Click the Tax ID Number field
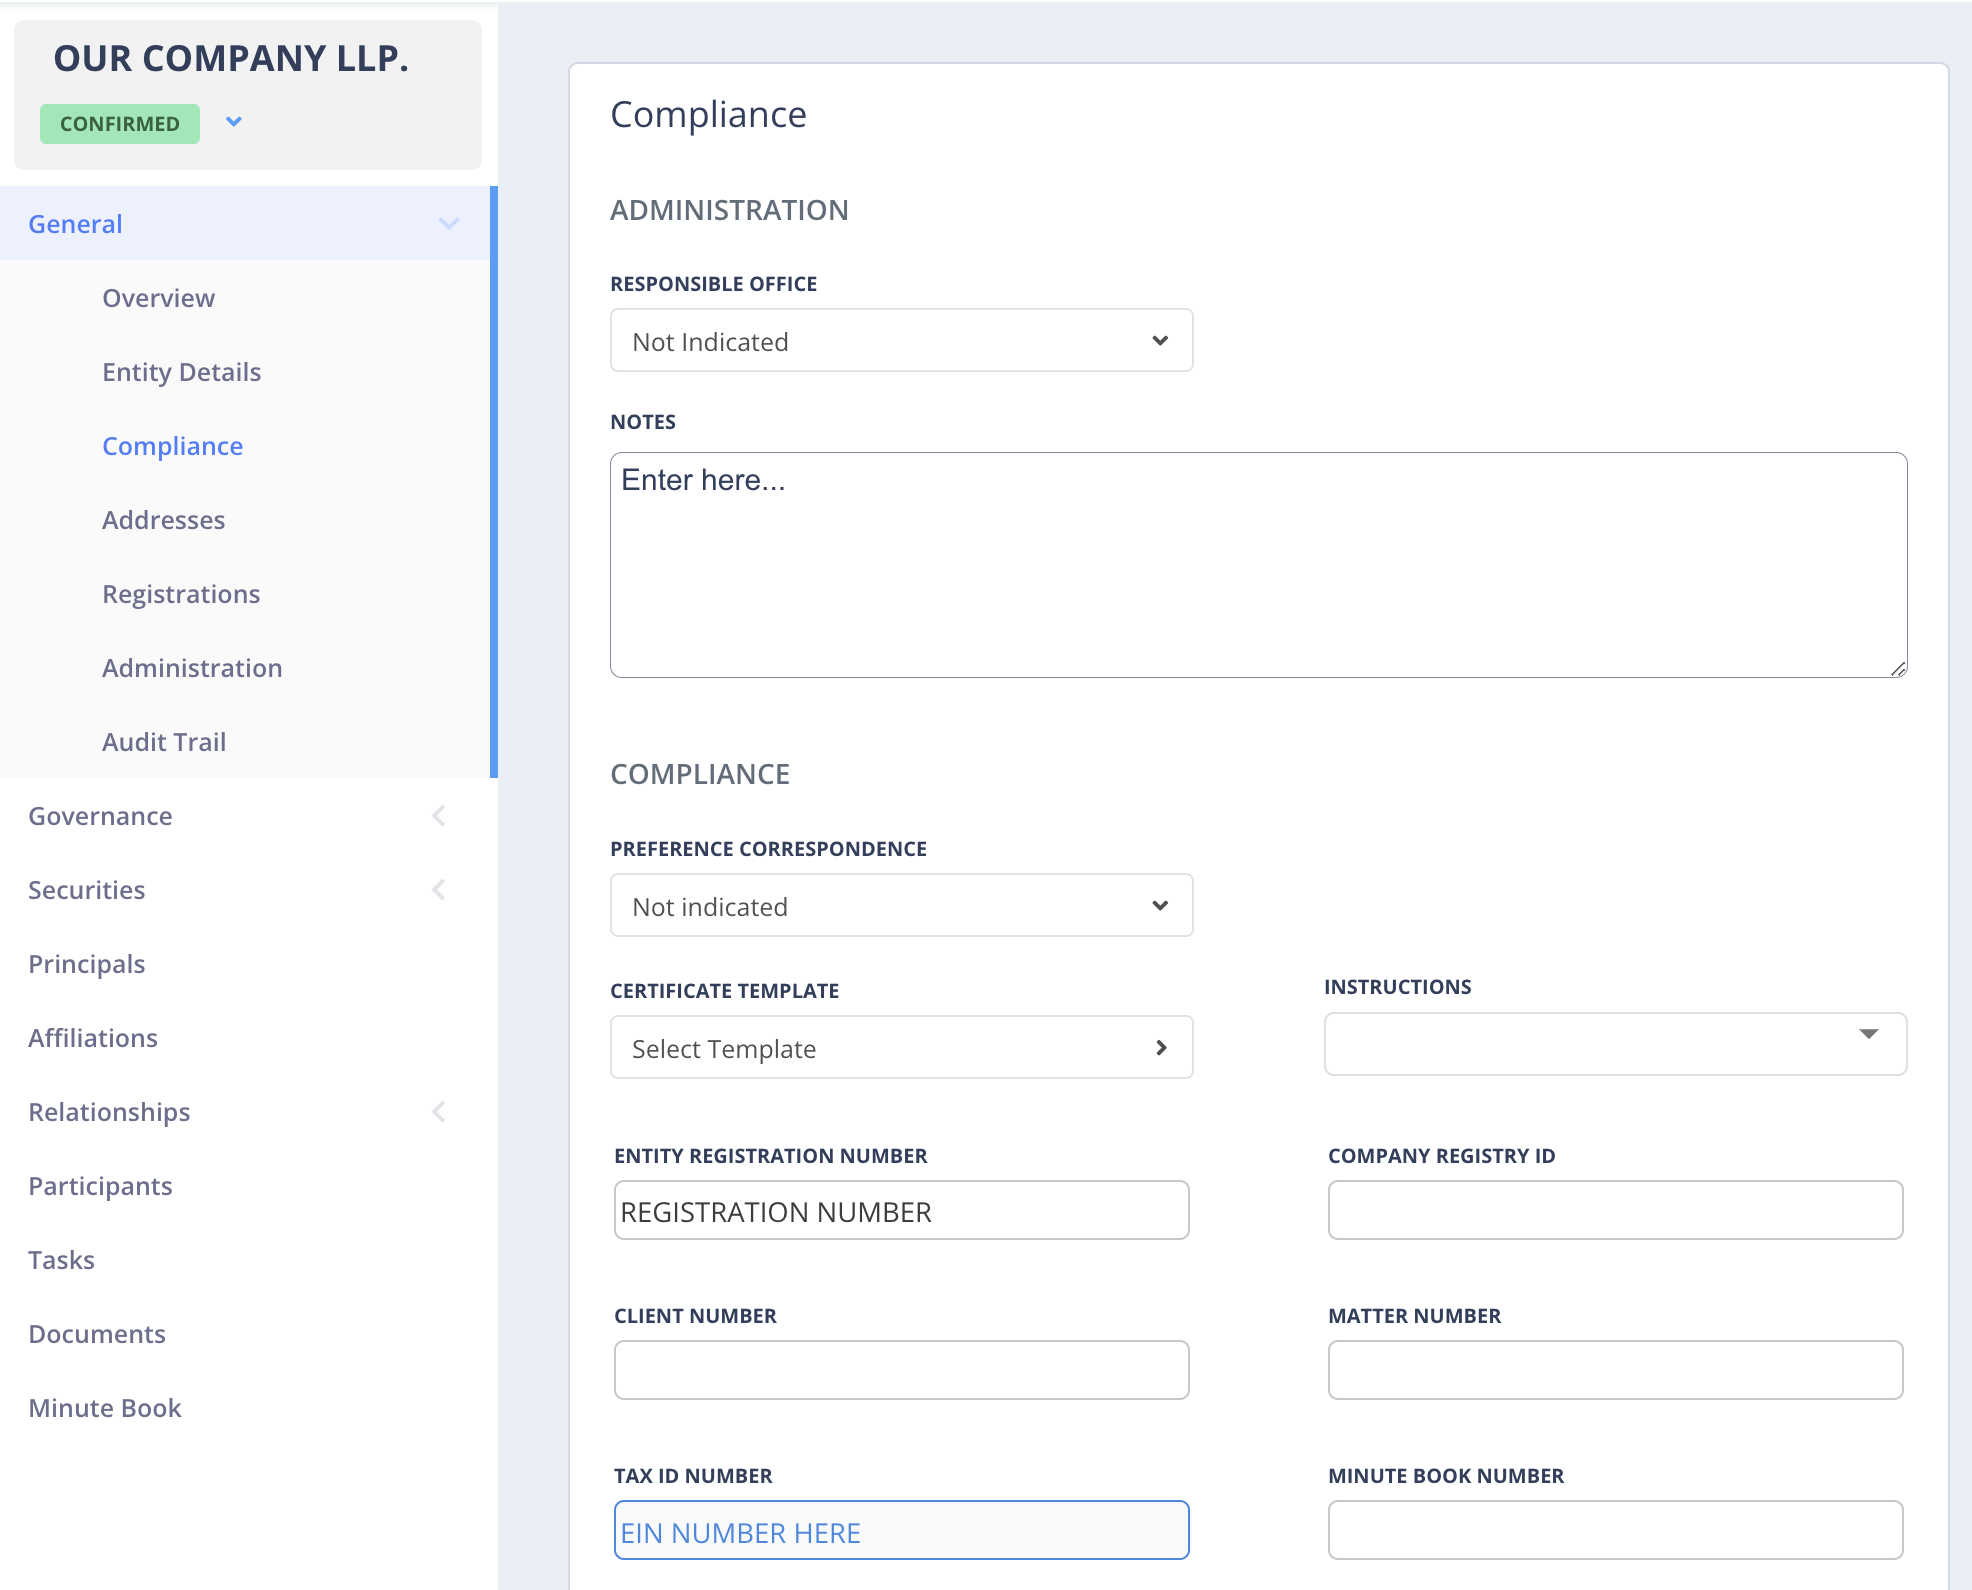 point(901,1531)
